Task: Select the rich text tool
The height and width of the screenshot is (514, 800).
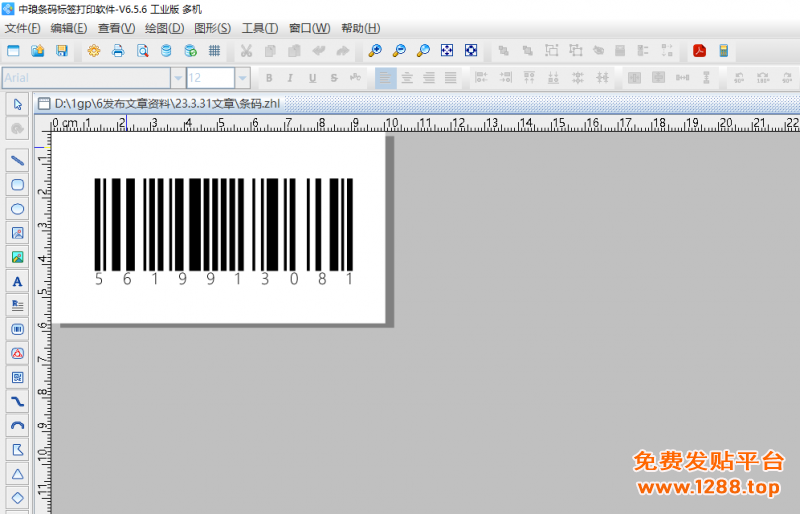Action: [x=17, y=305]
